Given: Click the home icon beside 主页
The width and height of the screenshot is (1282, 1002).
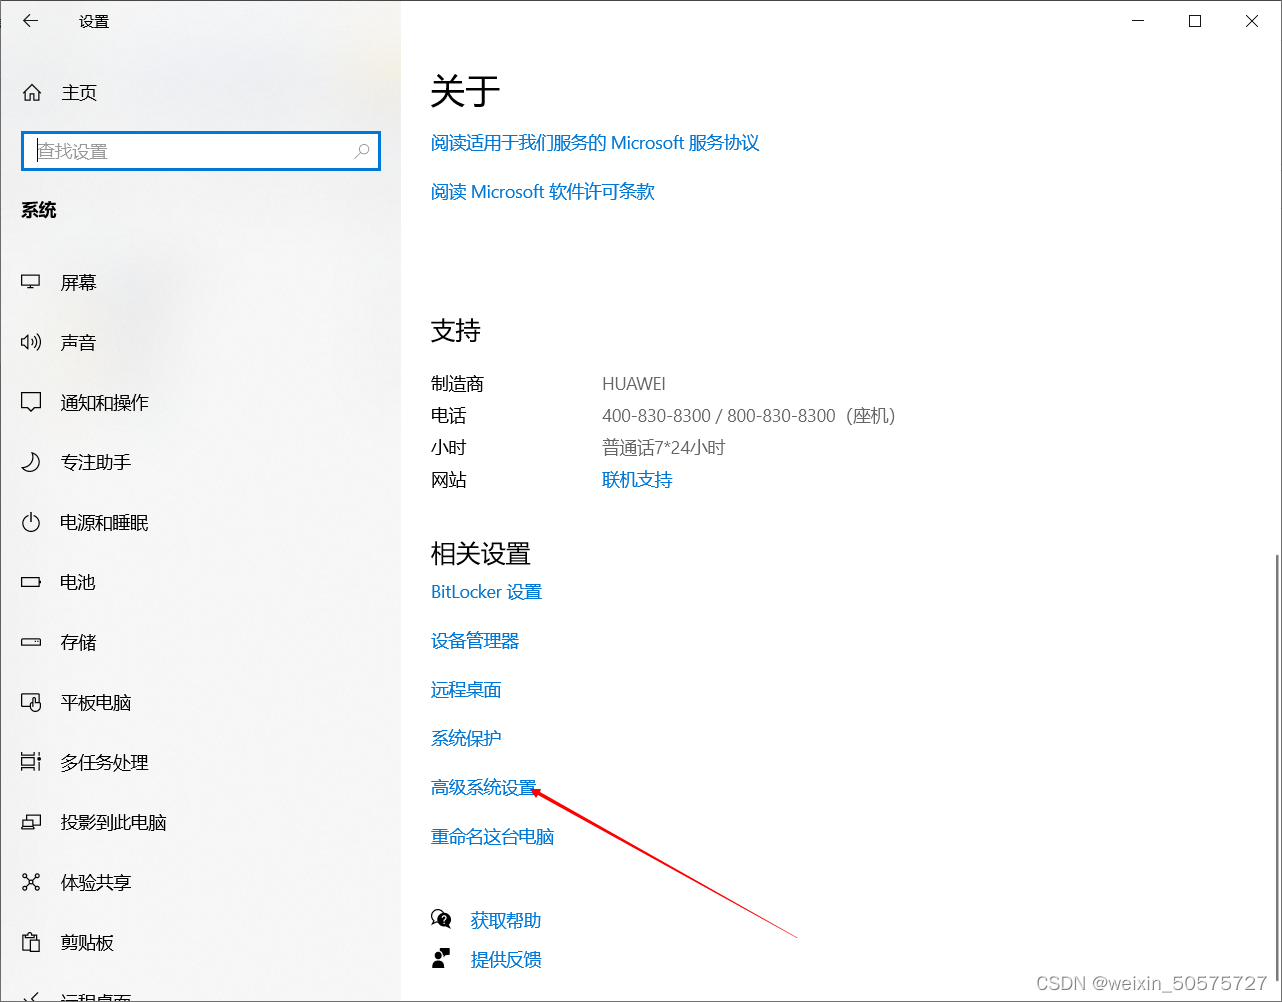Looking at the screenshot, I should [32, 93].
